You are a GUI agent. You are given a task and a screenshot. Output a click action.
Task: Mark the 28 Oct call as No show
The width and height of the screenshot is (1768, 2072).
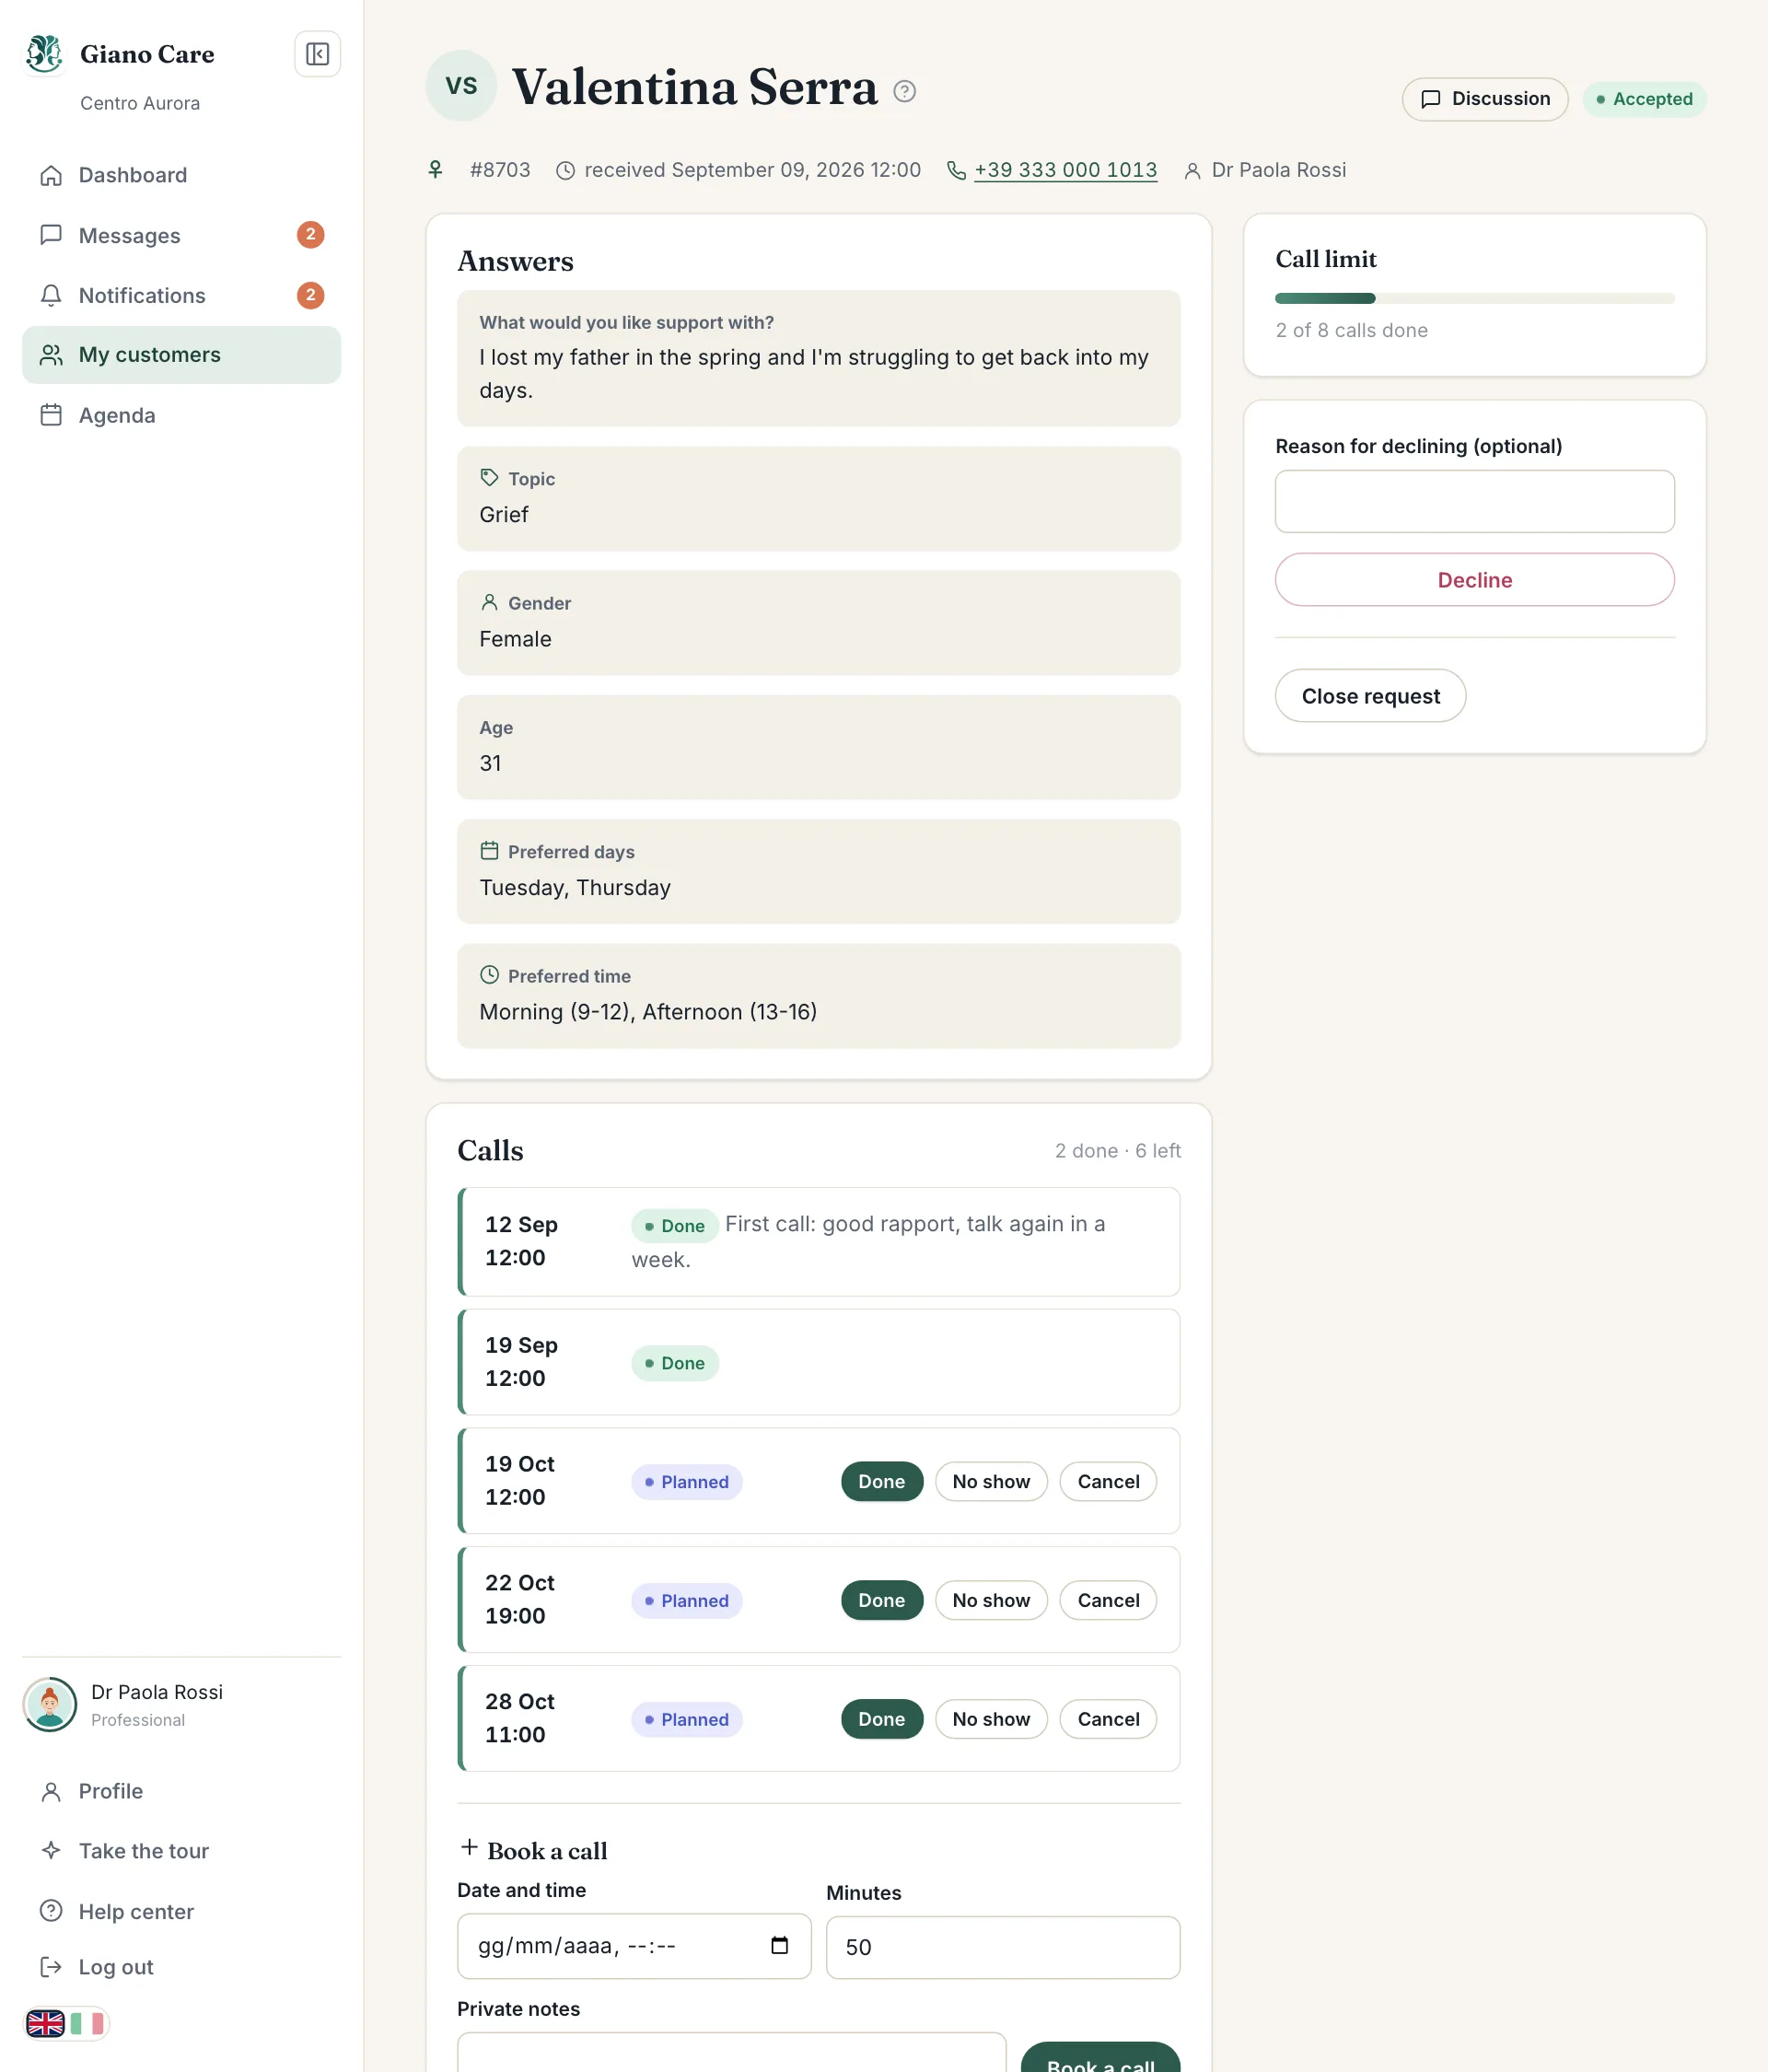point(990,1720)
